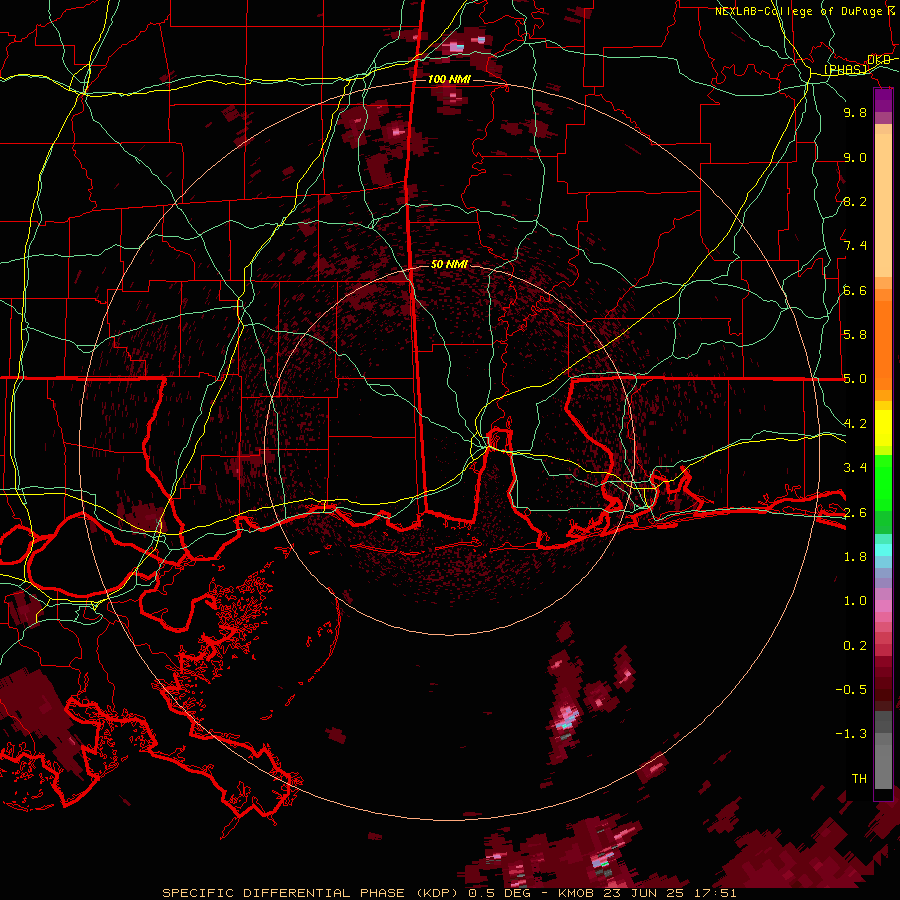Click the '100 NMI' range ring label

click(x=449, y=79)
